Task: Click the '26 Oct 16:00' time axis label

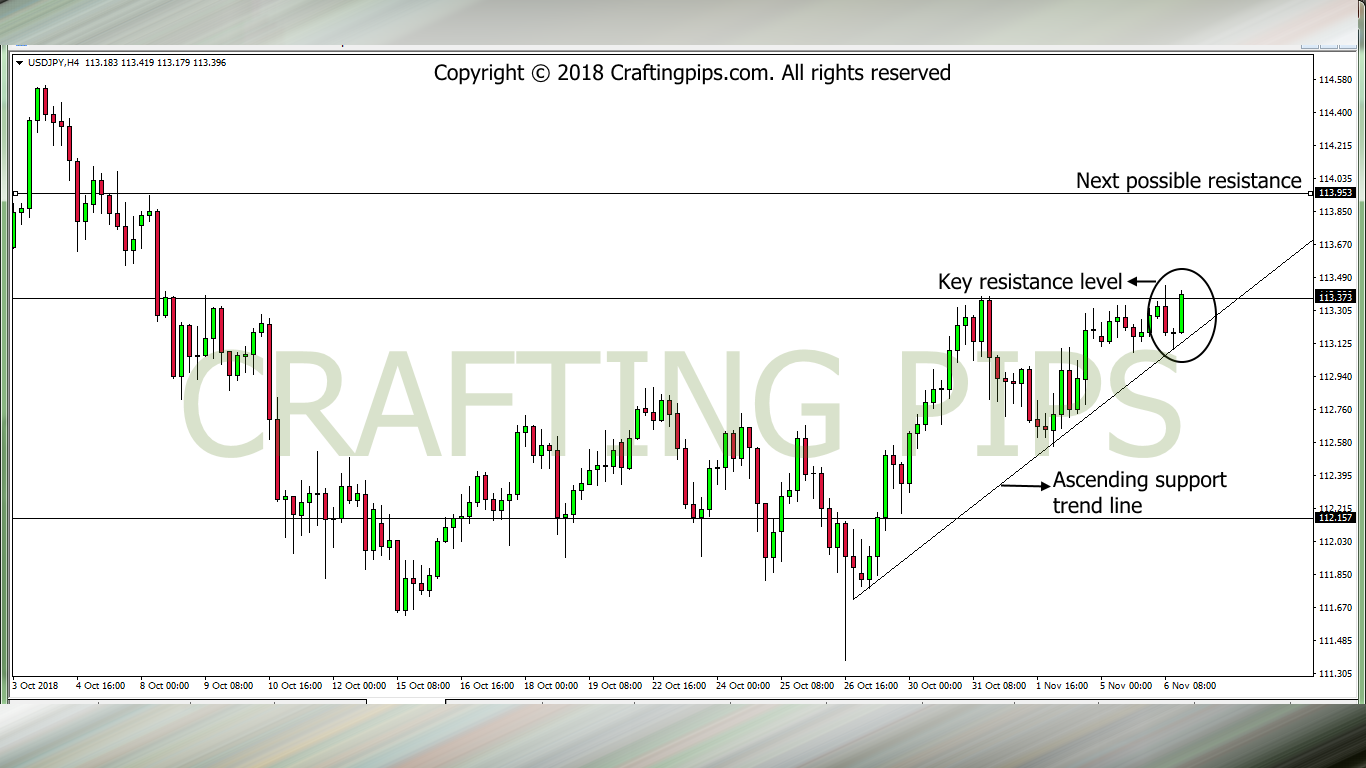Action: [871, 686]
